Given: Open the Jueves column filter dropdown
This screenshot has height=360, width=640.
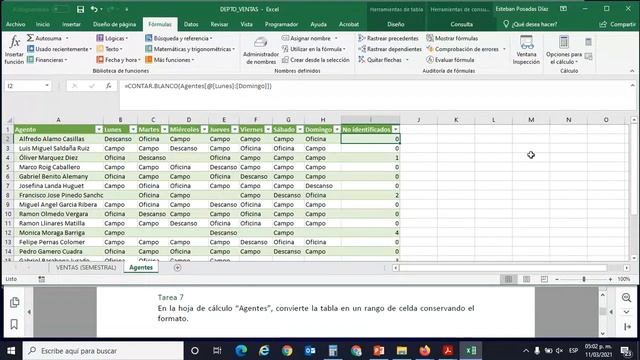Looking at the screenshot, I should click(x=235, y=129).
